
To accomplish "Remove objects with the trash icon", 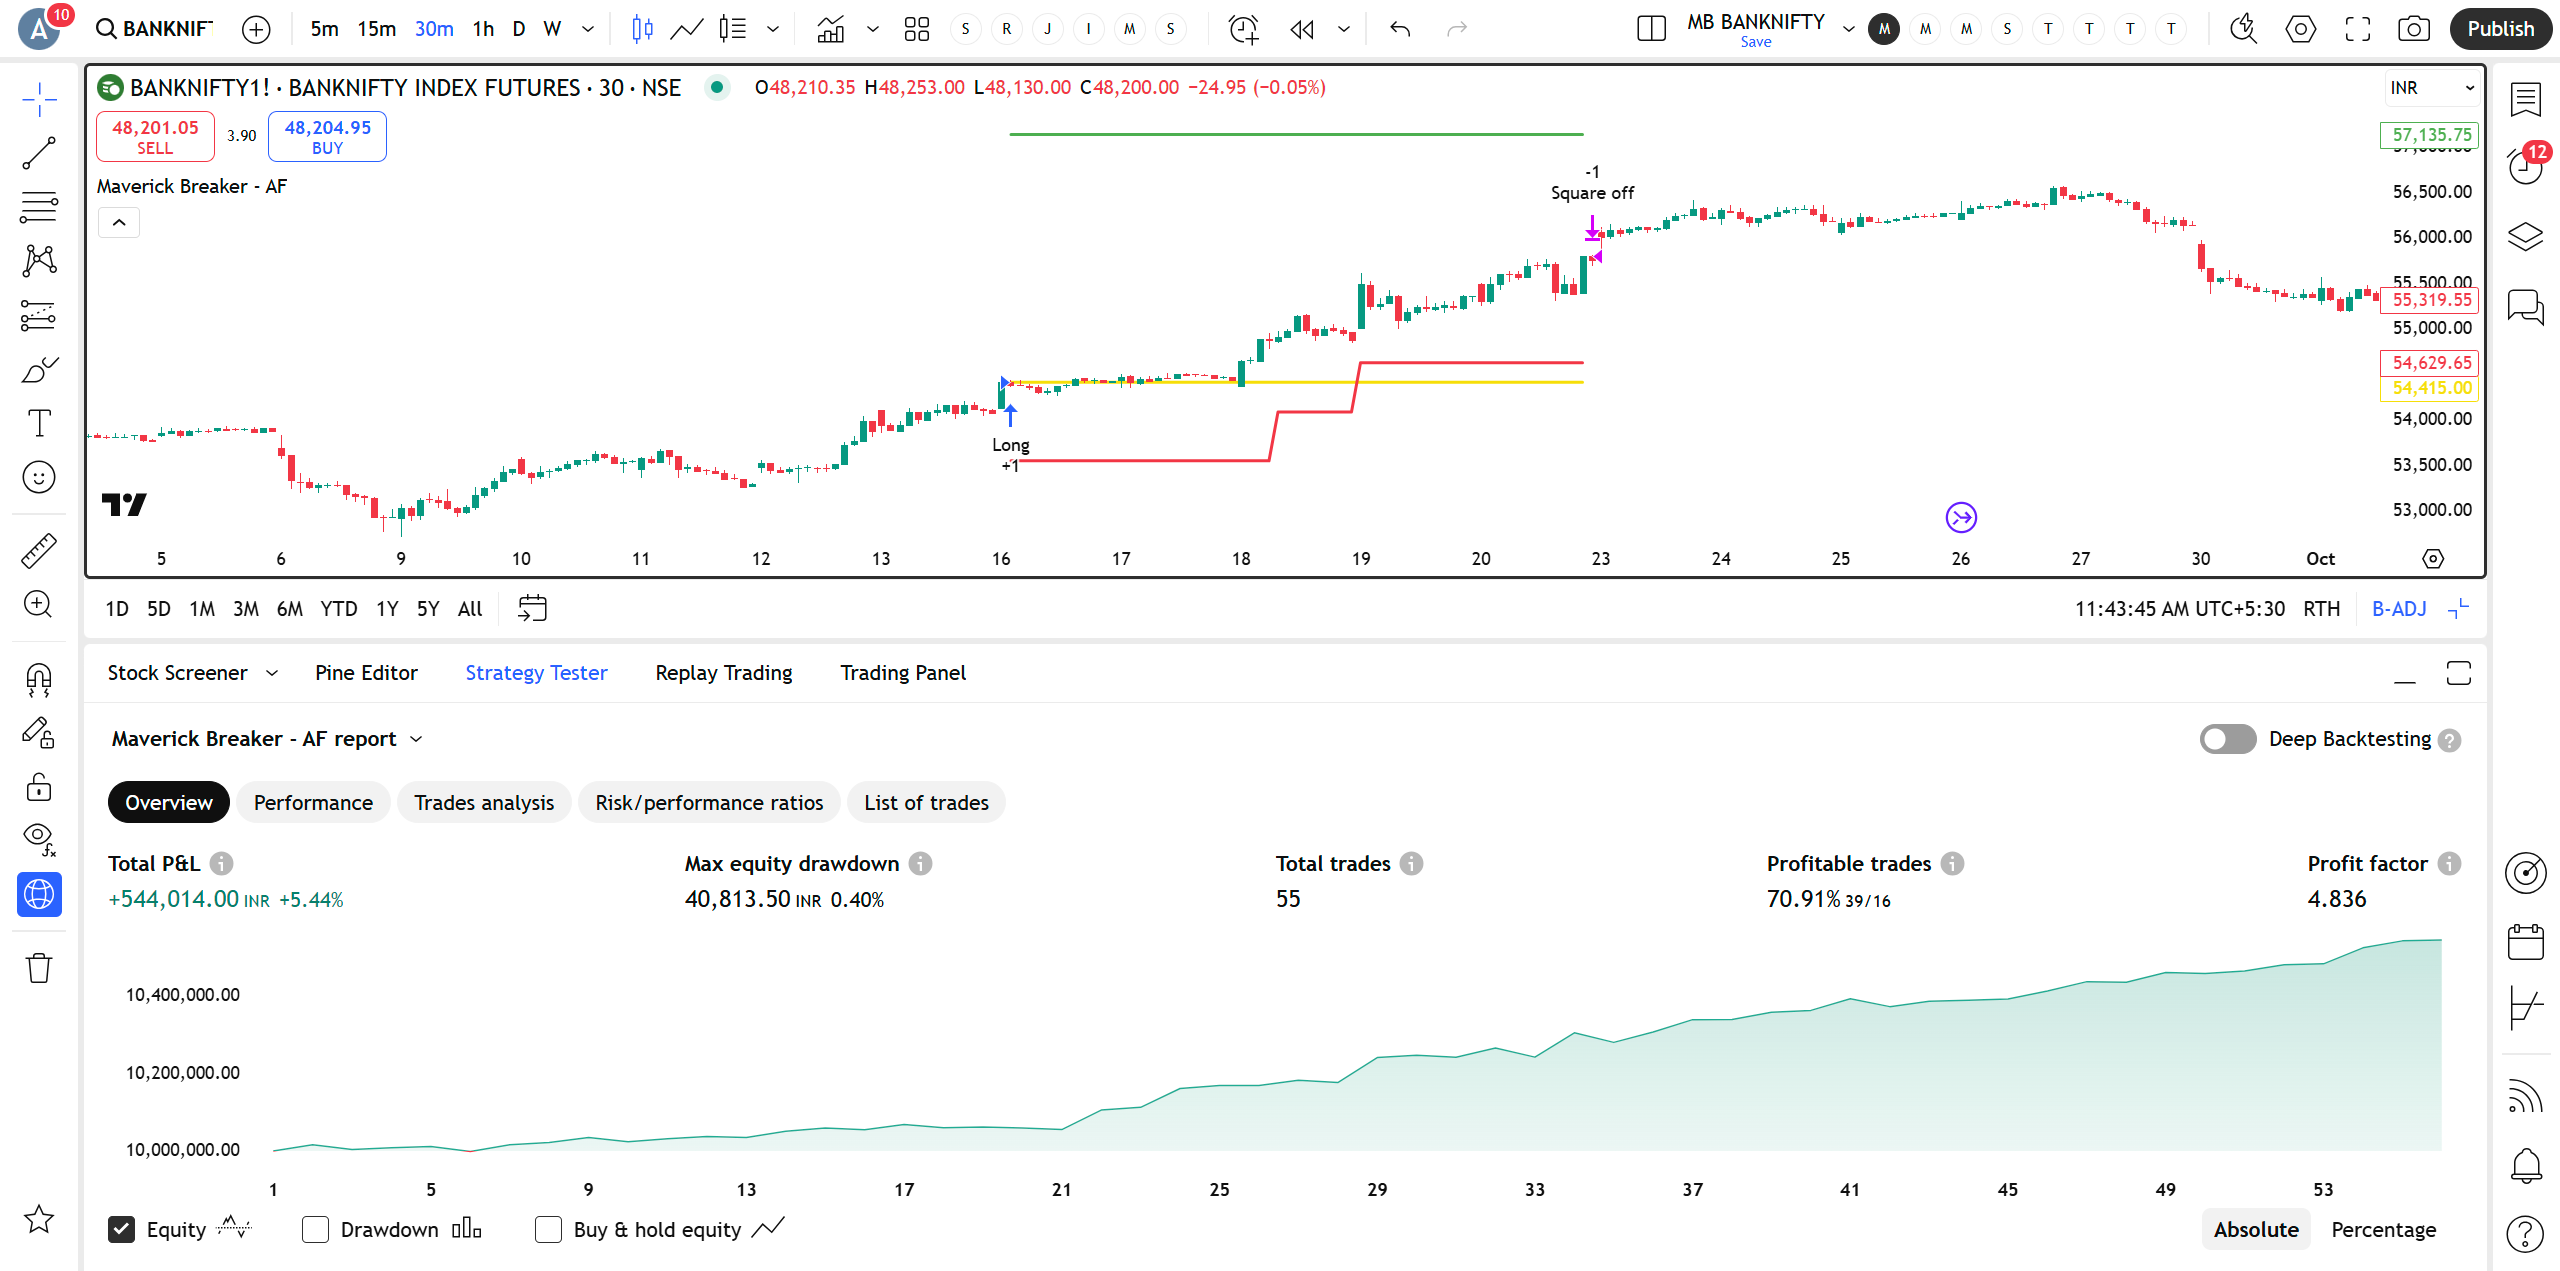I will pyautogui.click(x=39, y=968).
